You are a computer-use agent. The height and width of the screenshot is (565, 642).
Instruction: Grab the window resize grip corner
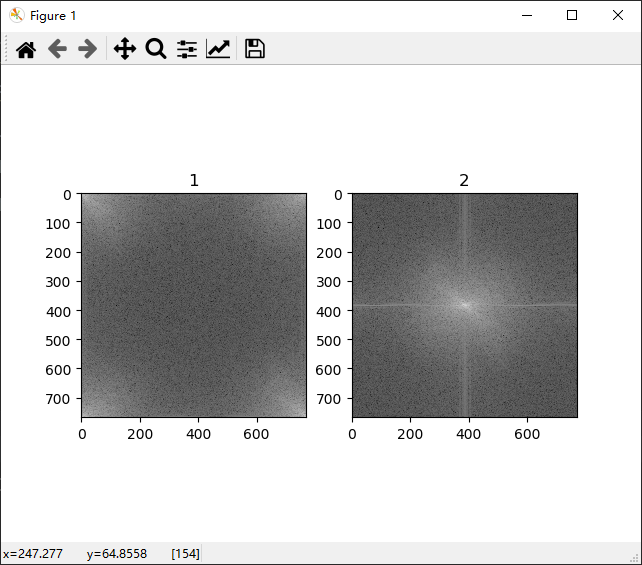(635, 558)
